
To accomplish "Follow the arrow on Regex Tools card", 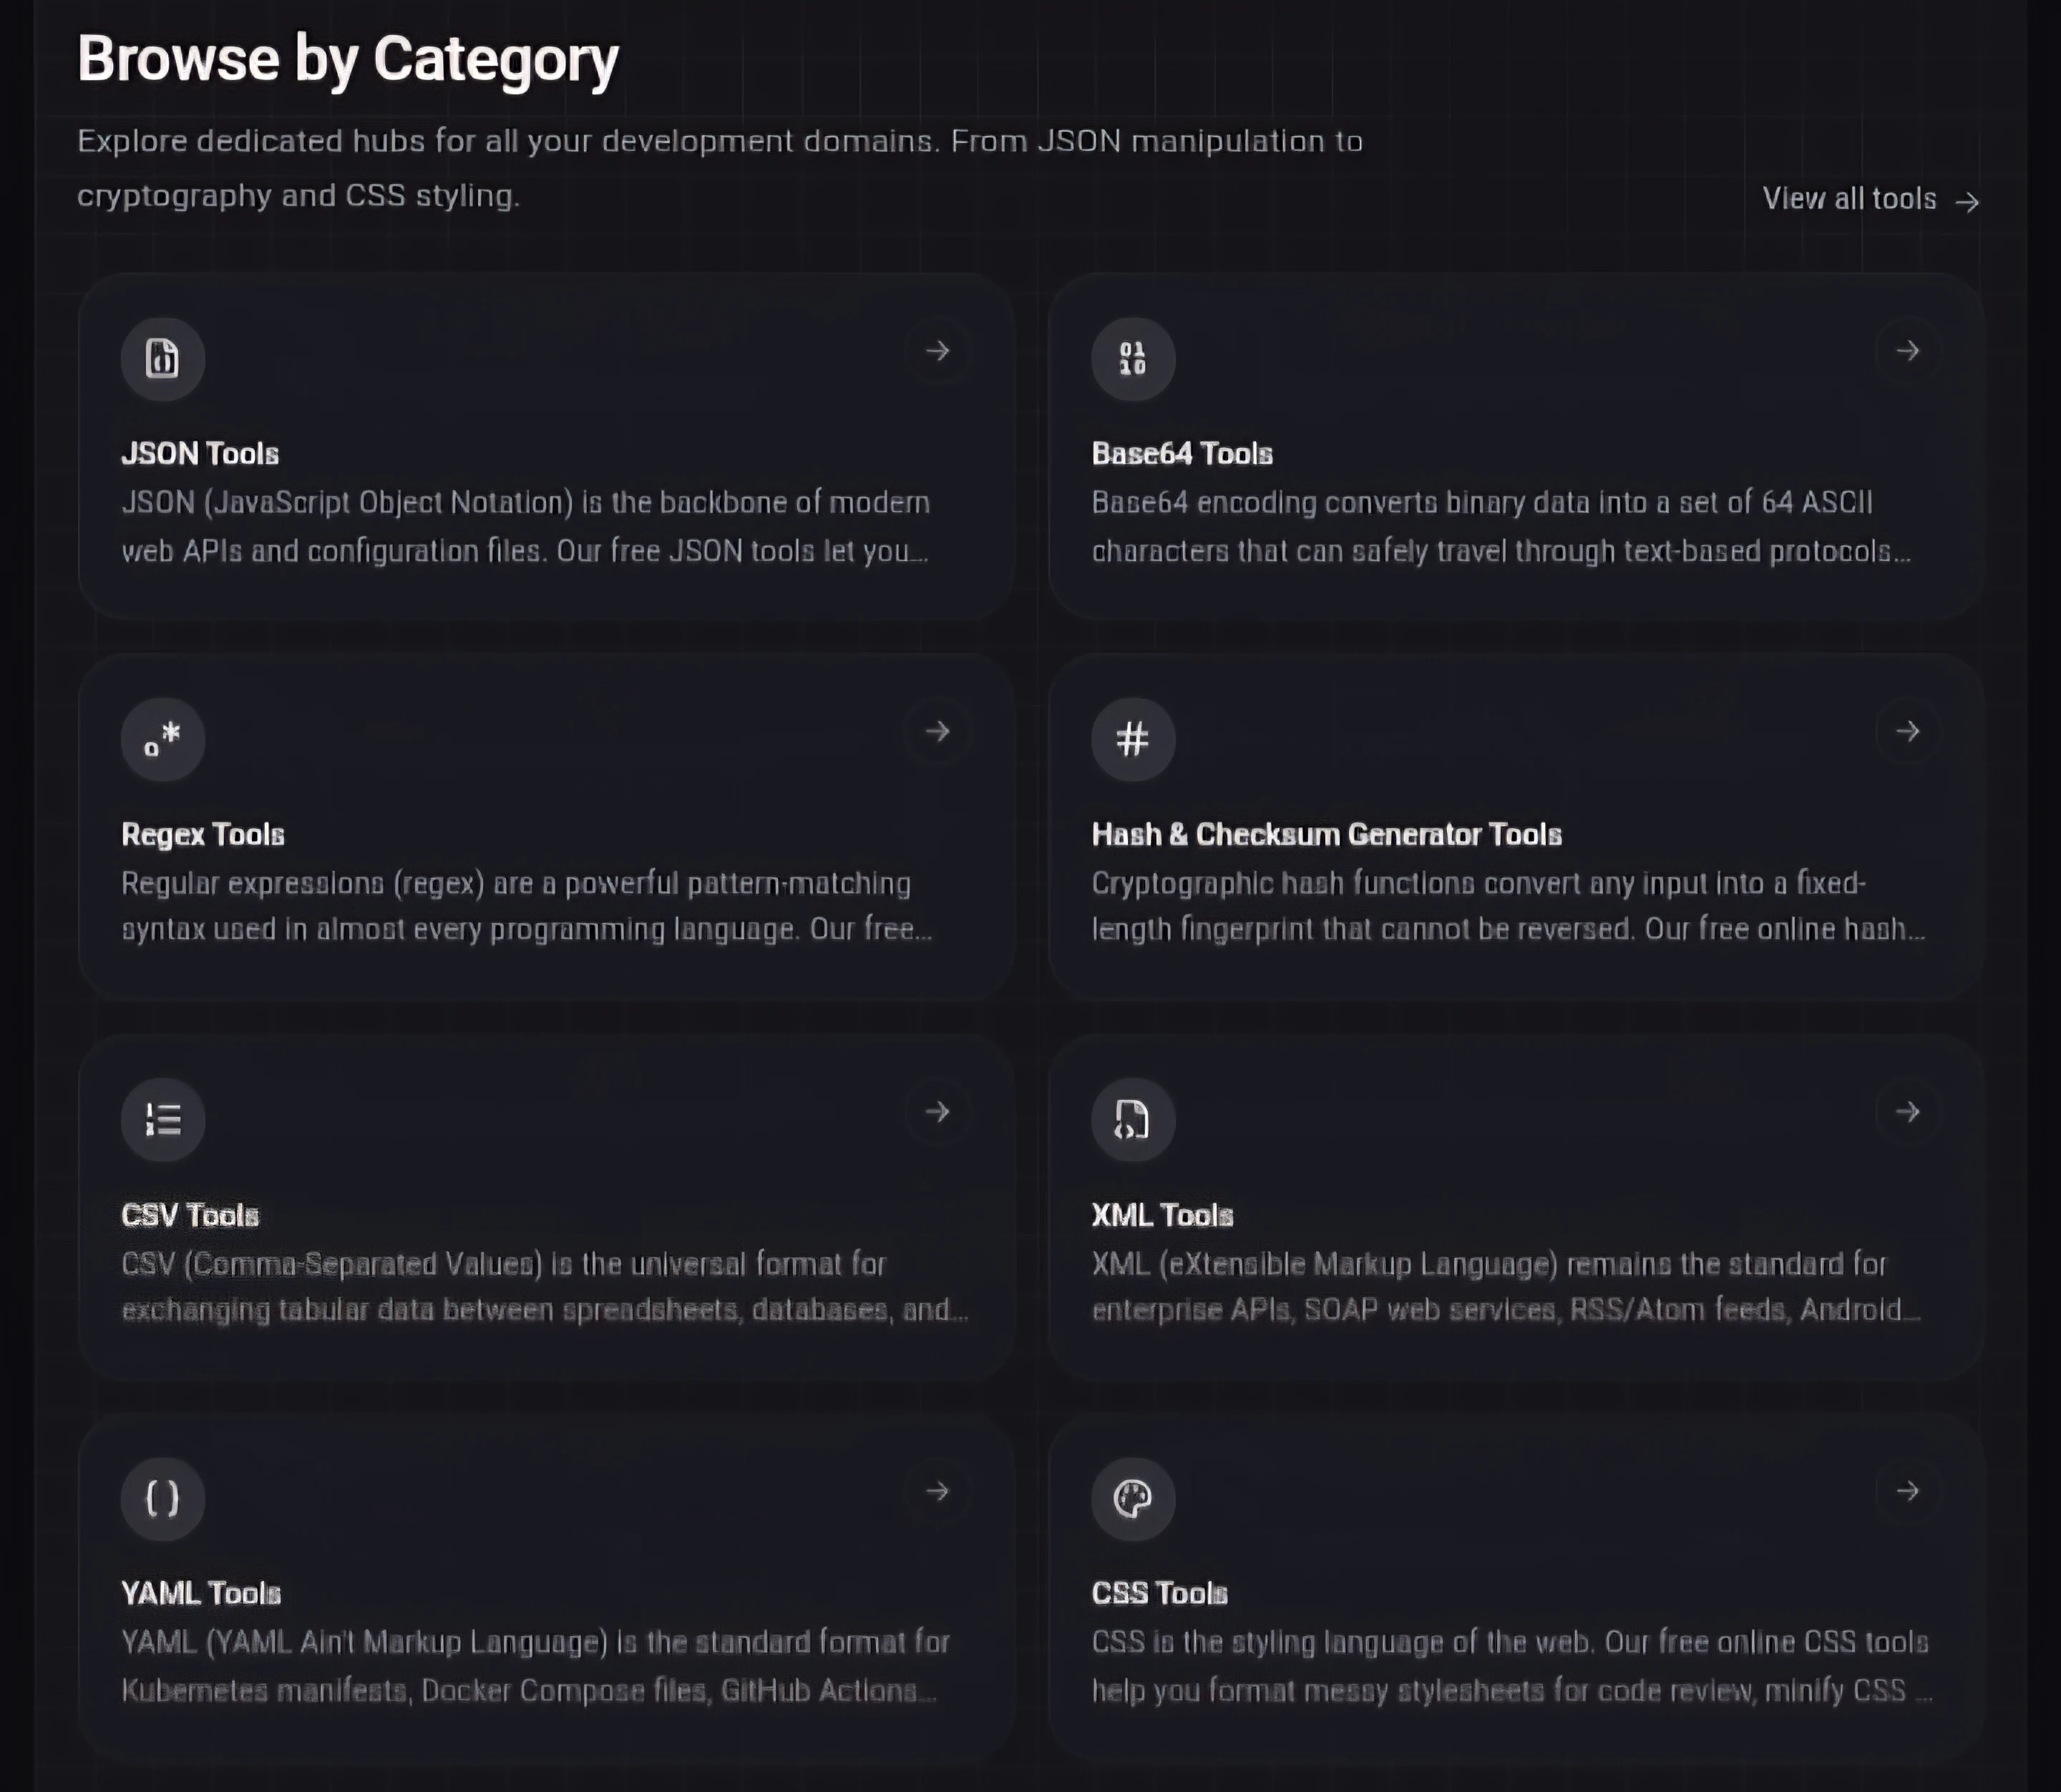I will (937, 732).
